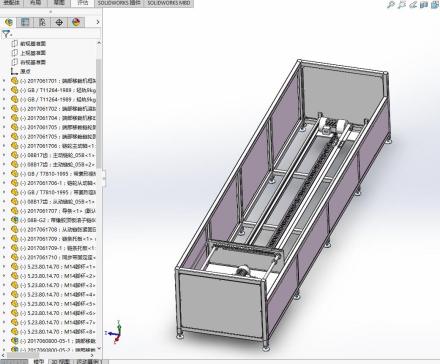Screen dimensions: 440x364
Task: Open the DimXpertManager crosshair tab
Action: [x=59, y=22]
